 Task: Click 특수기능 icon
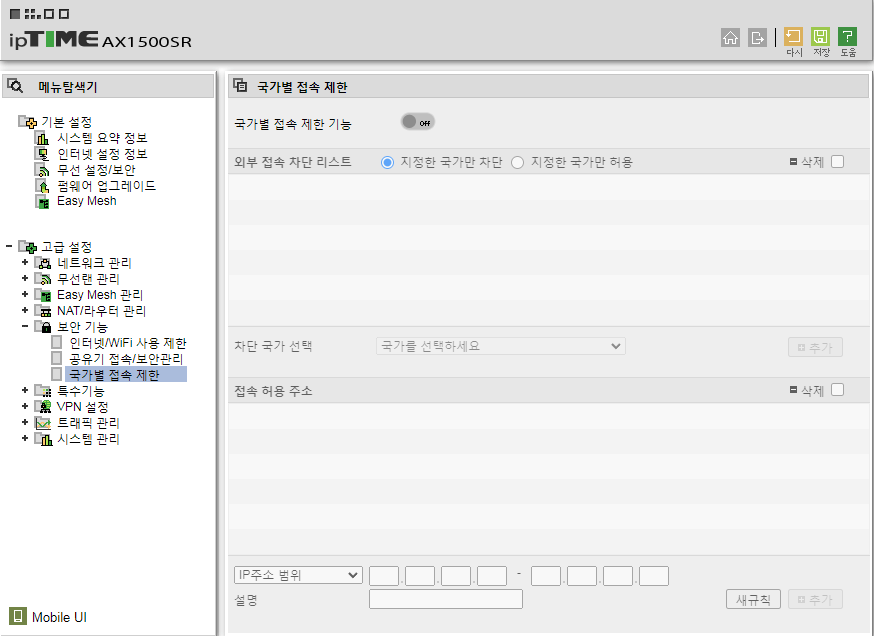pos(43,391)
